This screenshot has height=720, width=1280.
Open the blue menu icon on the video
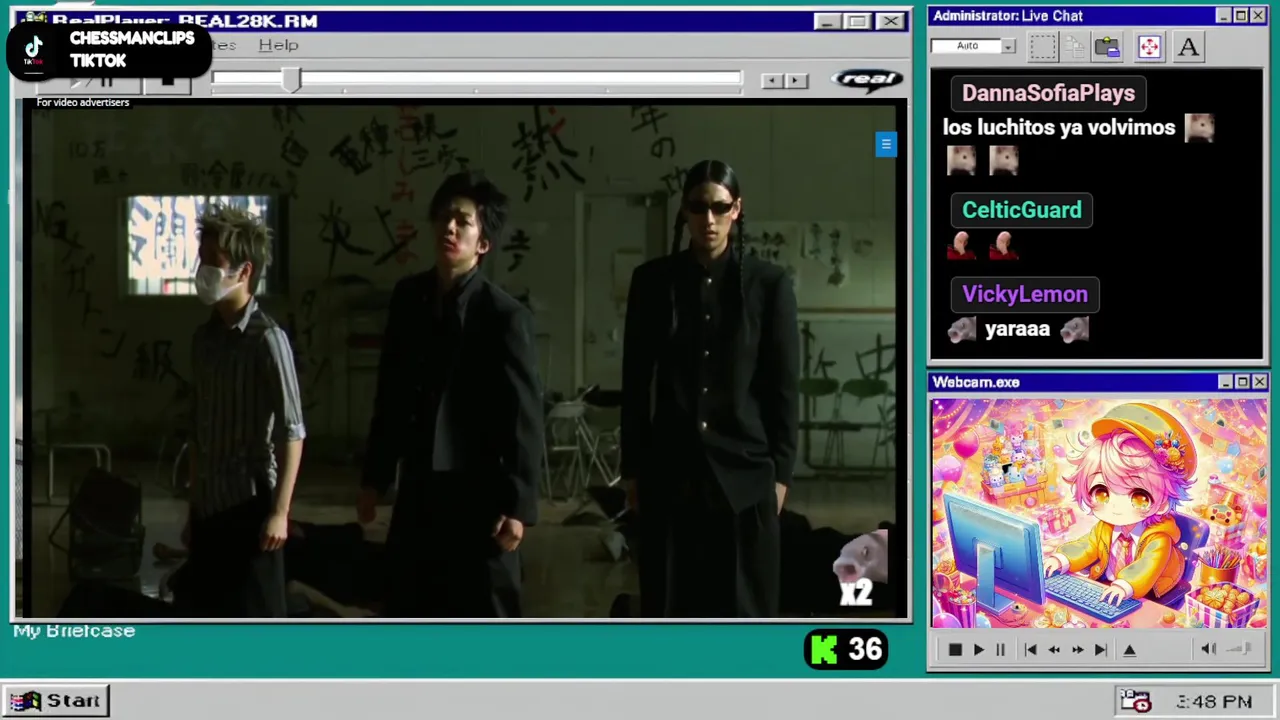coord(886,145)
